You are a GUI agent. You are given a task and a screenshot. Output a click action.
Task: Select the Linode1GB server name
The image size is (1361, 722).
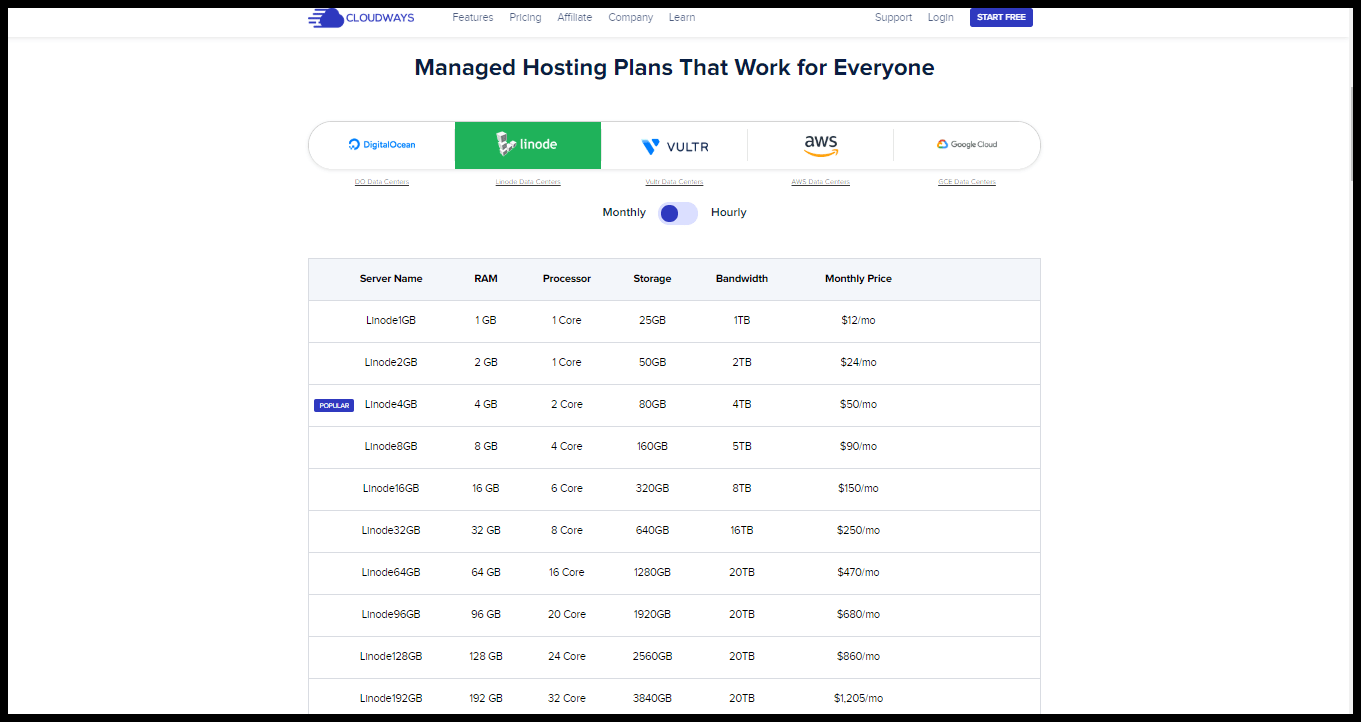click(x=391, y=321)
